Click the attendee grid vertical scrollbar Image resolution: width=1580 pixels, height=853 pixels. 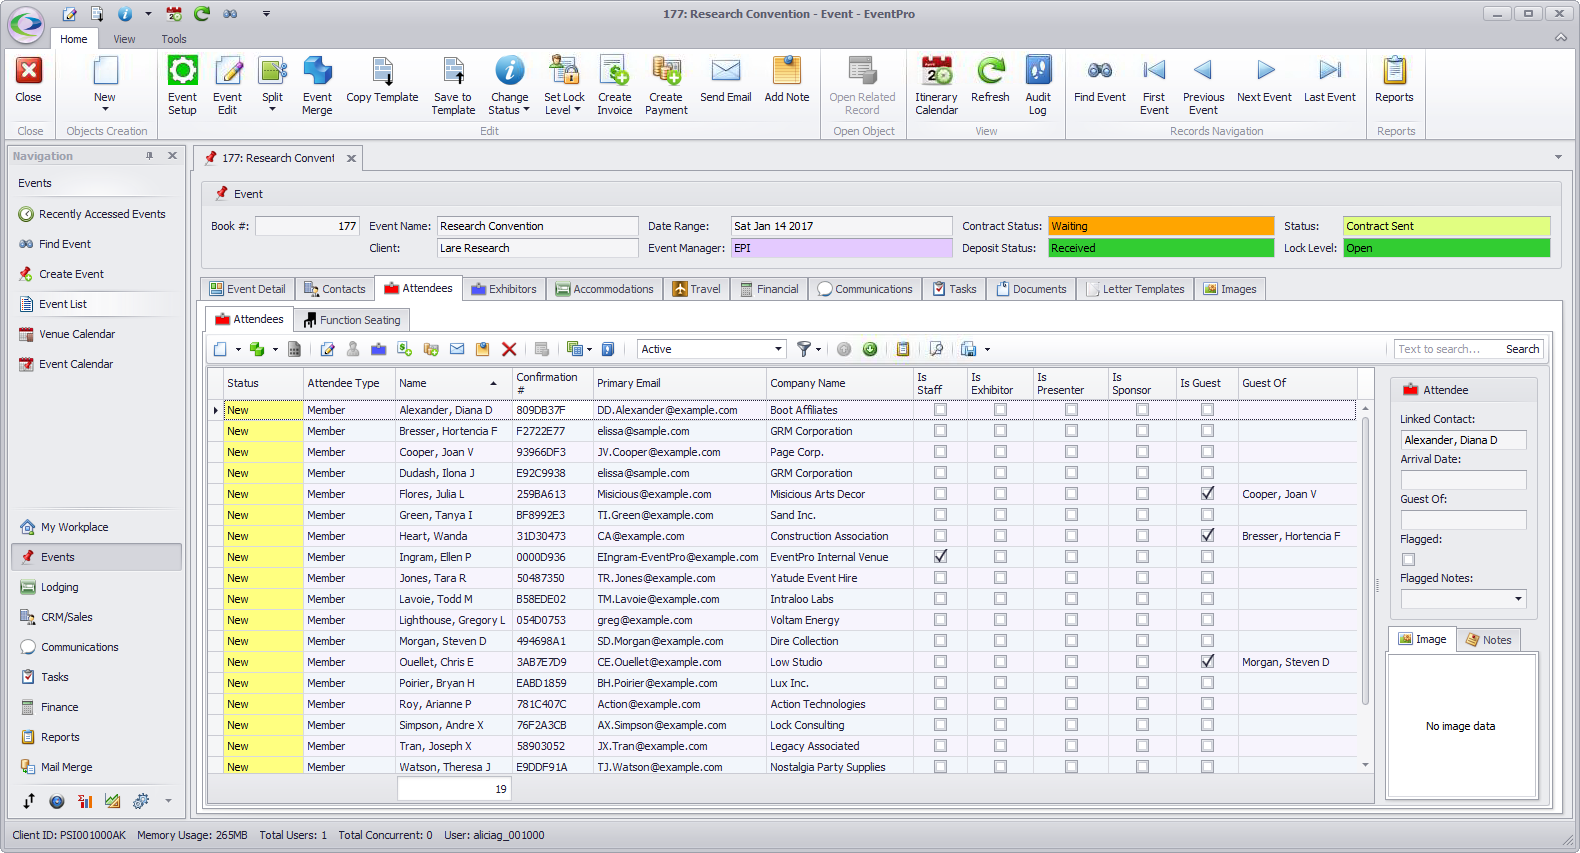click(1365, 560)
